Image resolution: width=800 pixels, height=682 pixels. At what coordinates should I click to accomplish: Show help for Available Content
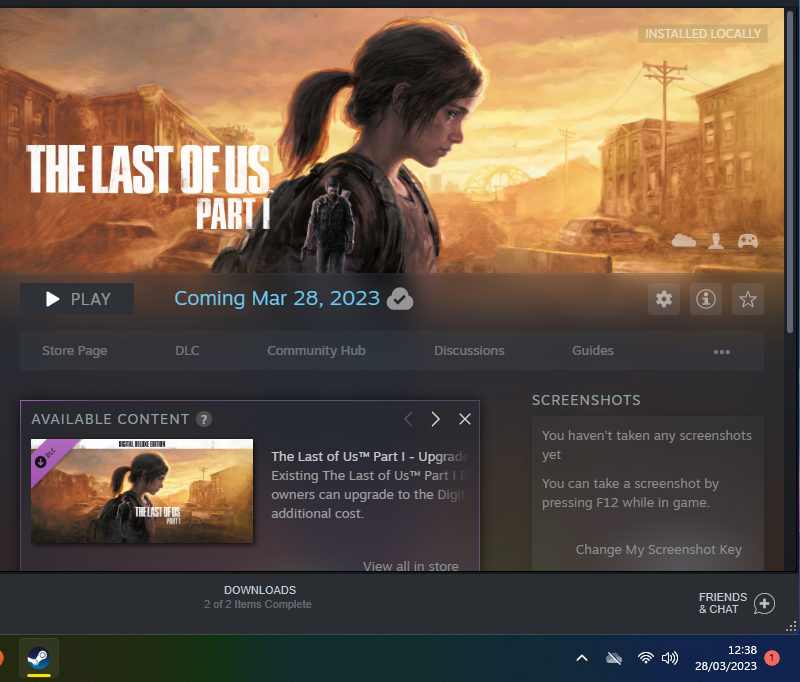204,419
